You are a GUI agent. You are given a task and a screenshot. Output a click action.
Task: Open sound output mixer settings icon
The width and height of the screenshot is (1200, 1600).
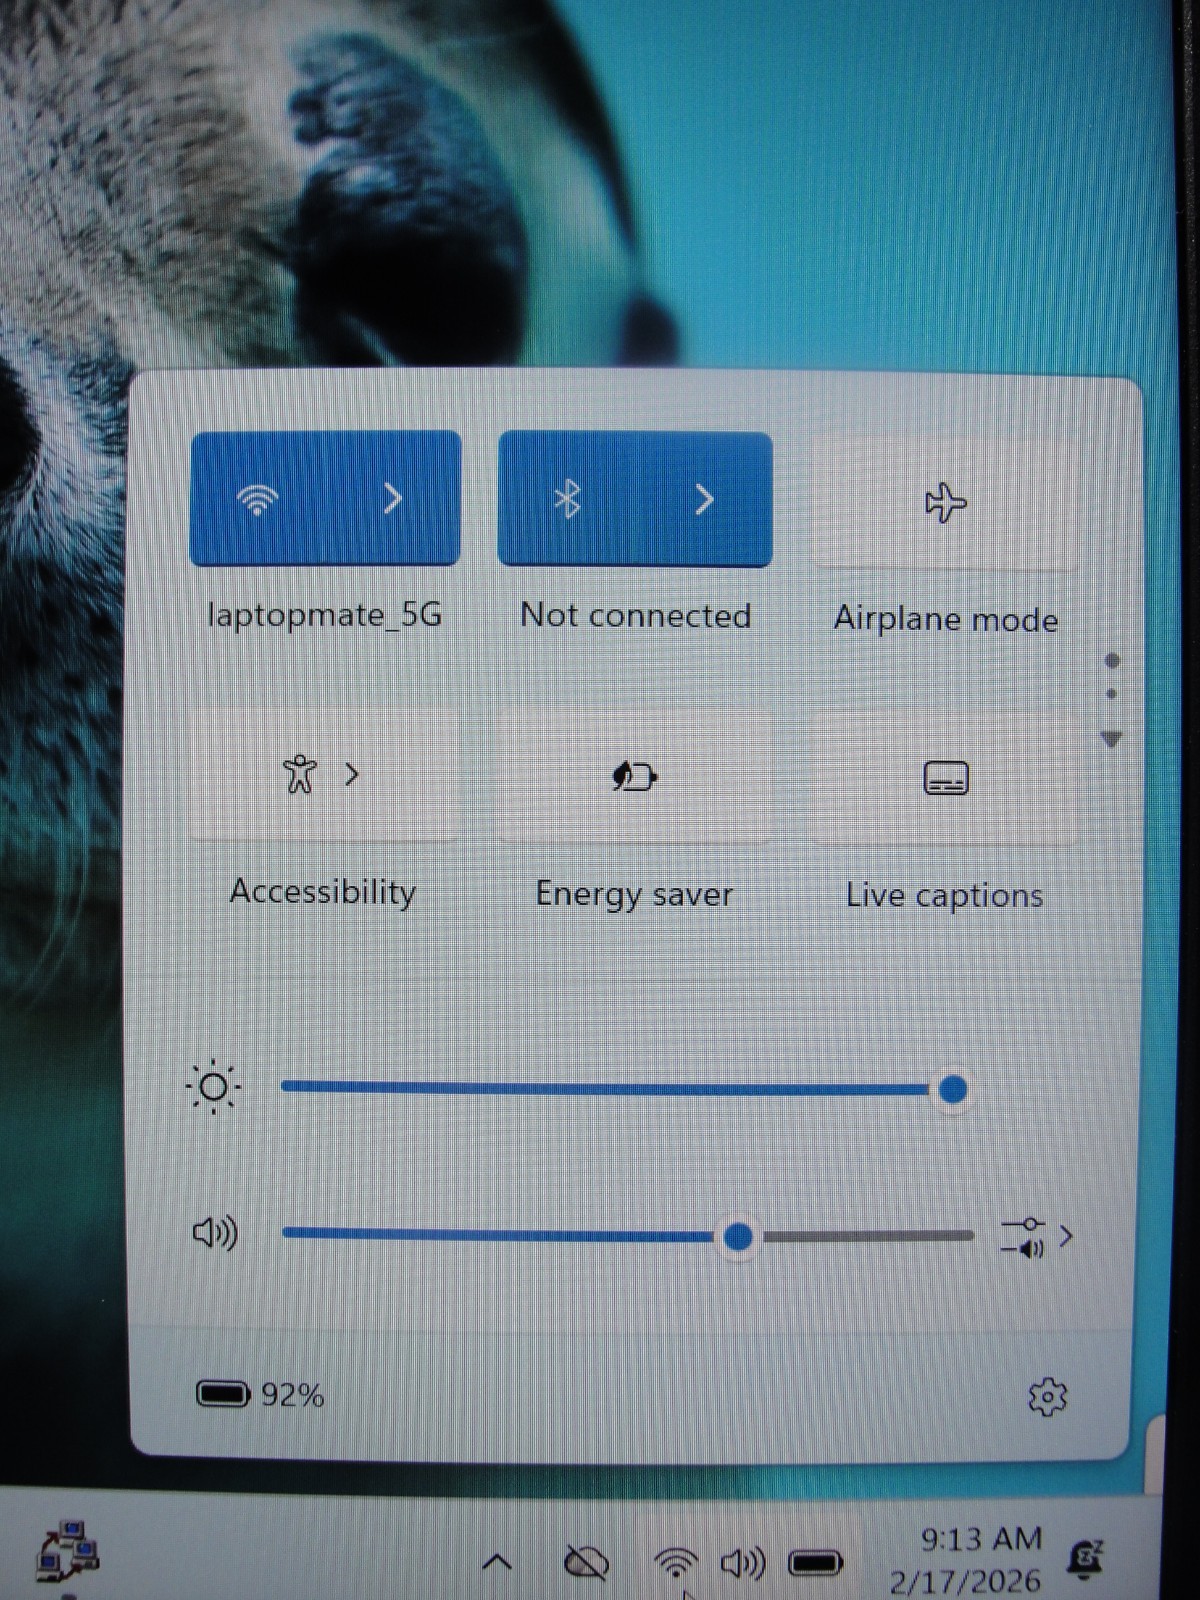point(1022,1236)
